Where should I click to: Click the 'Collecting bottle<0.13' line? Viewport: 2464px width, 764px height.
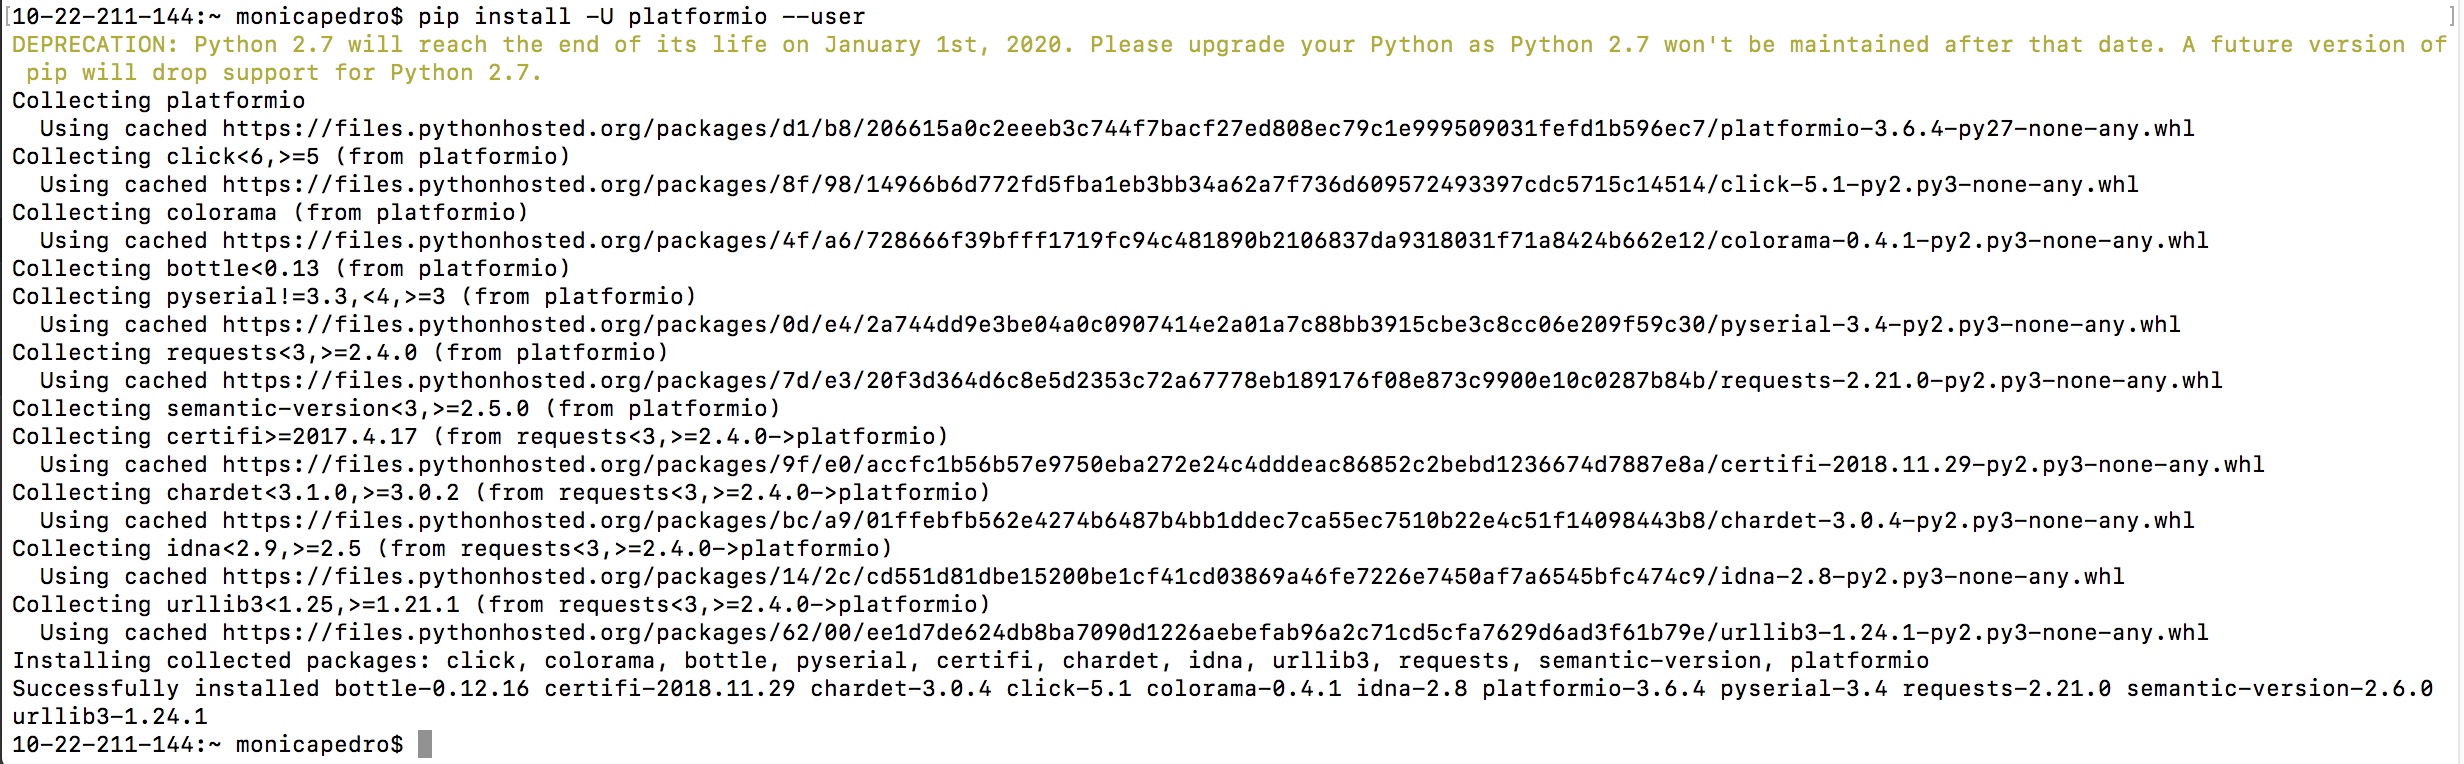(291, 269)
